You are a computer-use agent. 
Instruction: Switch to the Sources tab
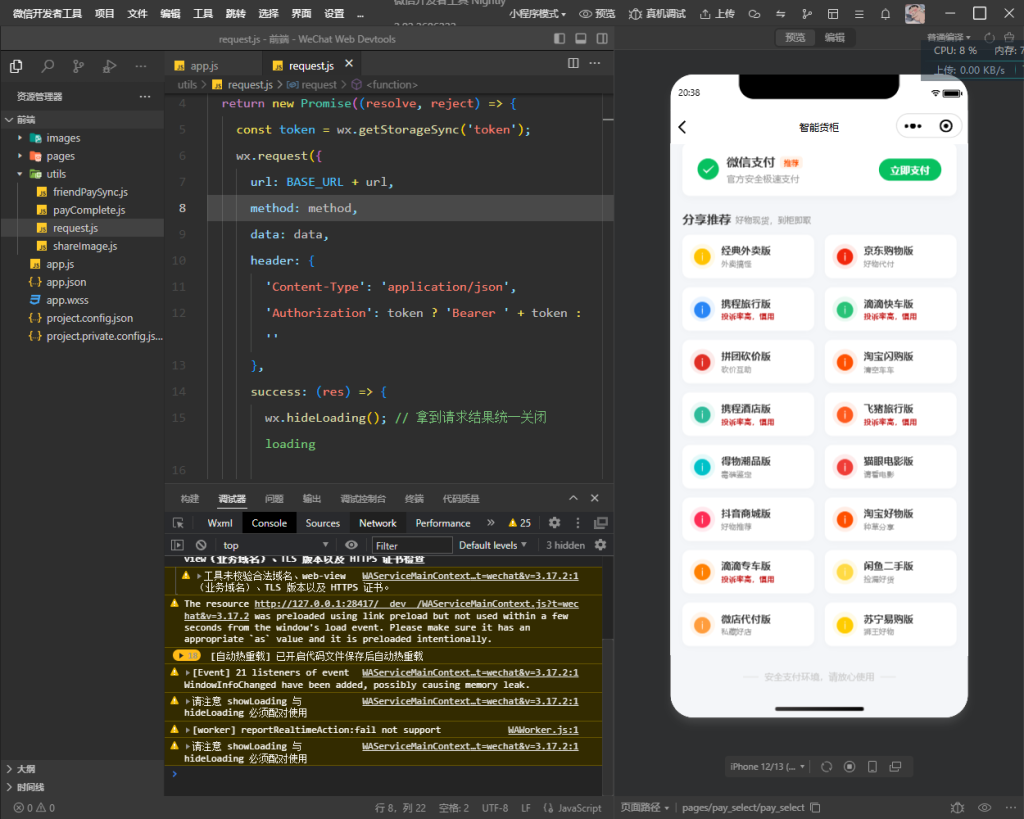point(323,523)
